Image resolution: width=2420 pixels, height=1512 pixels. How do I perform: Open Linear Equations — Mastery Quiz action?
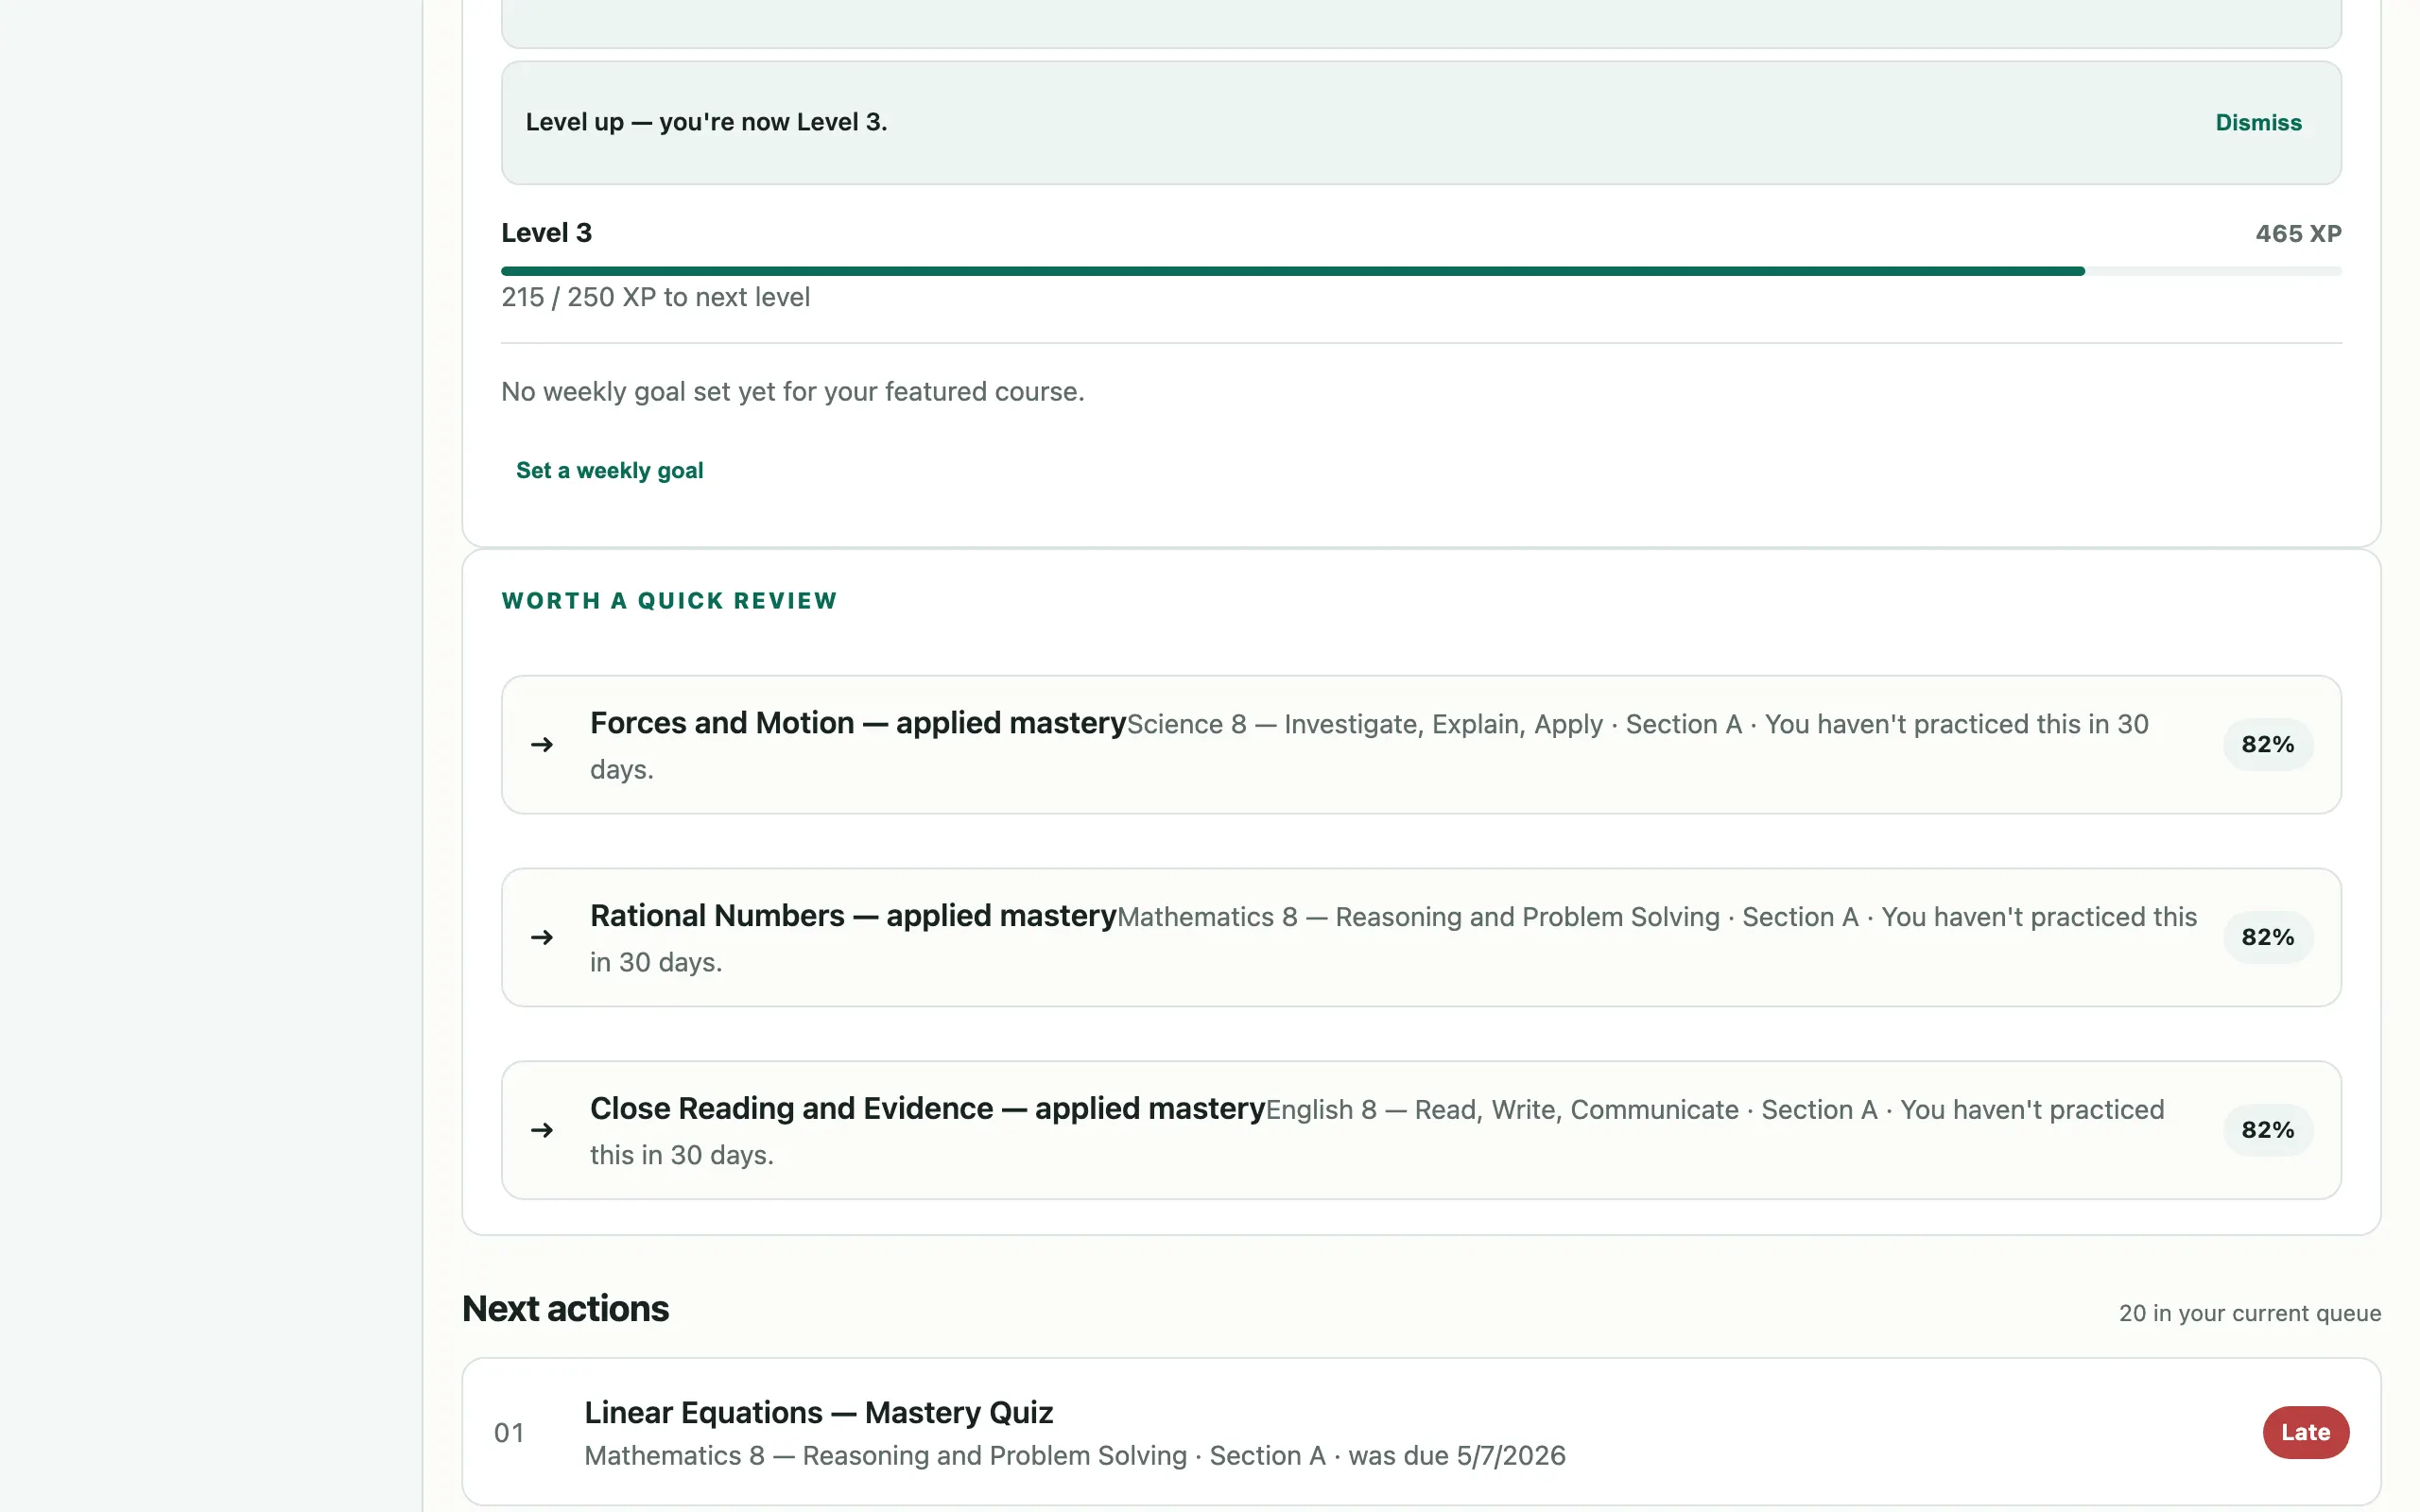(1421, 1432)
